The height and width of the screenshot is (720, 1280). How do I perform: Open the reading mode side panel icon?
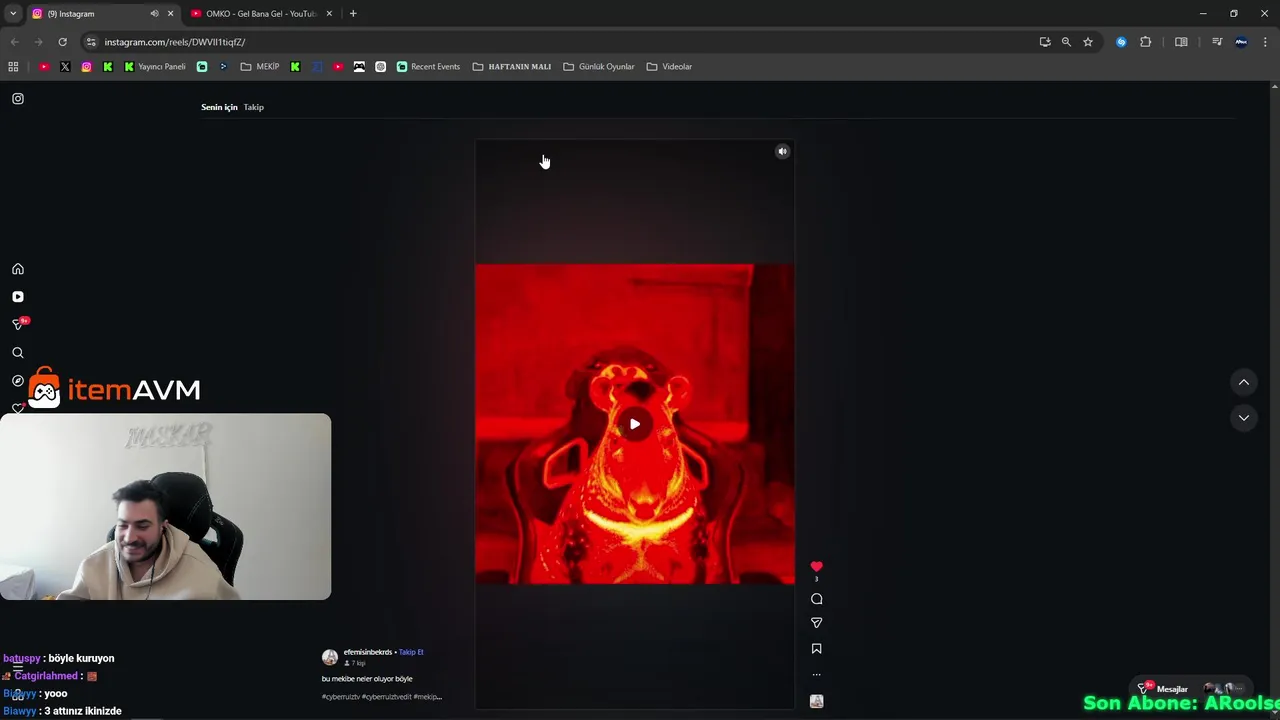pos(1181,42)
